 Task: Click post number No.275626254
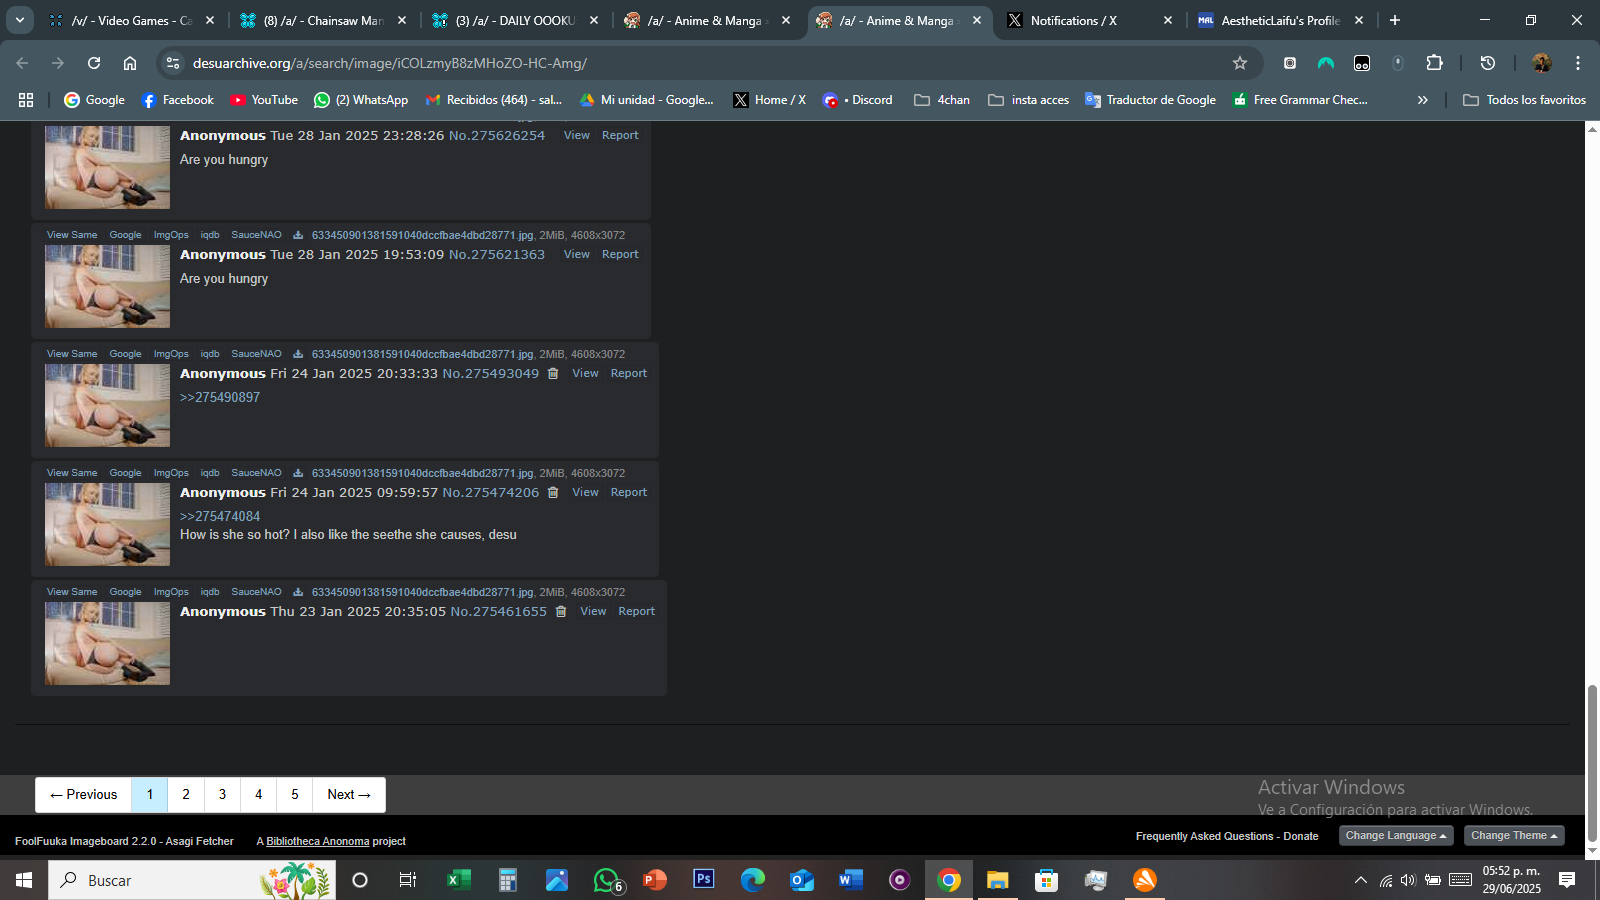pyautogui.click(x=497, y=136)
